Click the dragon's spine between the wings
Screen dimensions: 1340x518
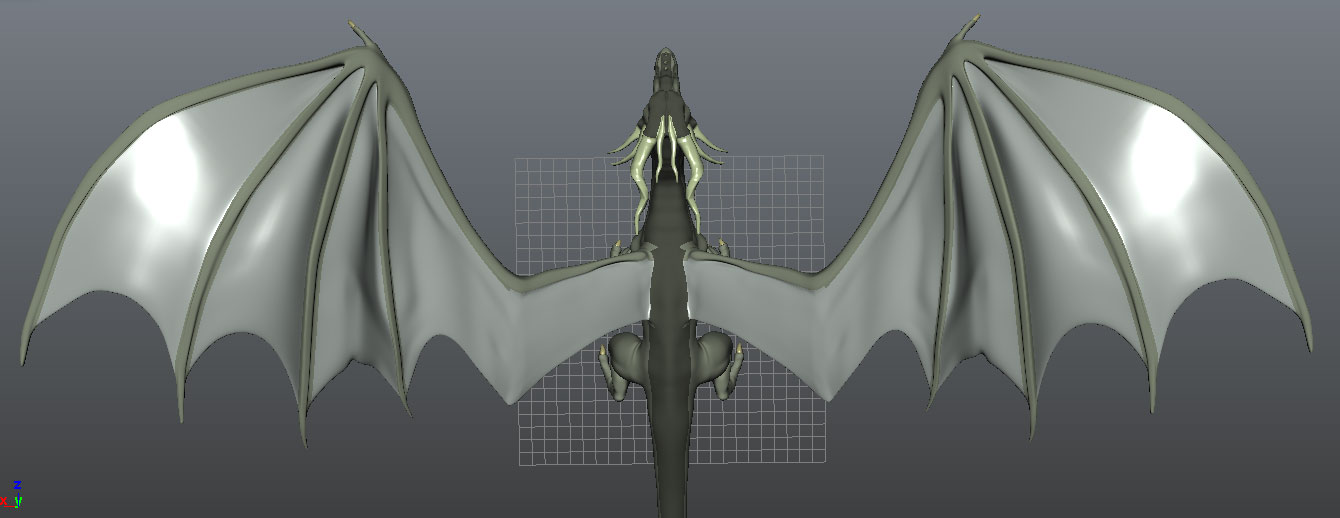(669, 290)
